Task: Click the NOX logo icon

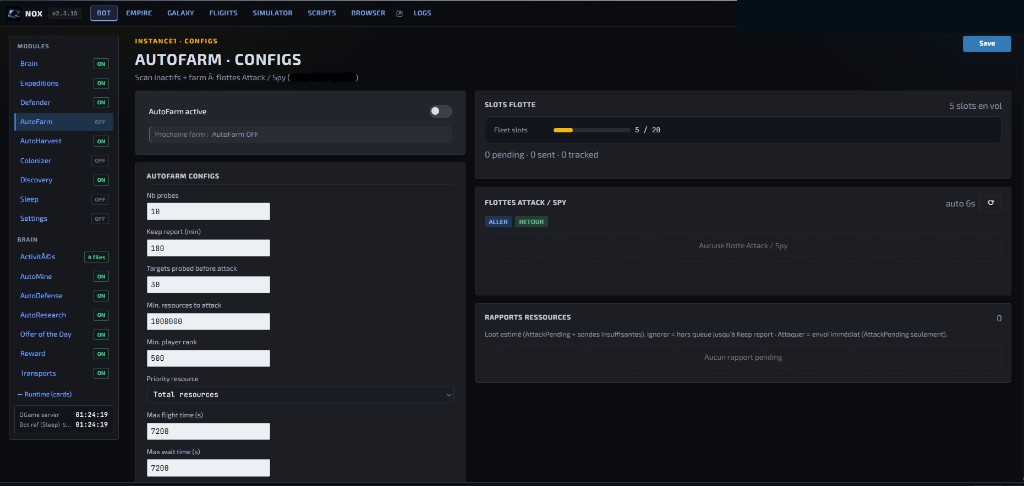Action: (x=14, y=13)
